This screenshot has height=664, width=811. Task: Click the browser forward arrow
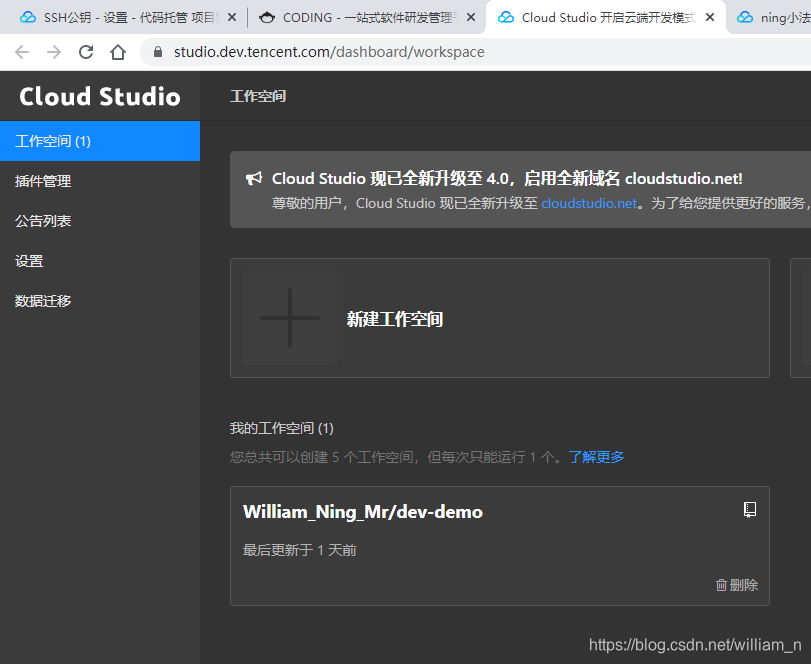point(54,52)
